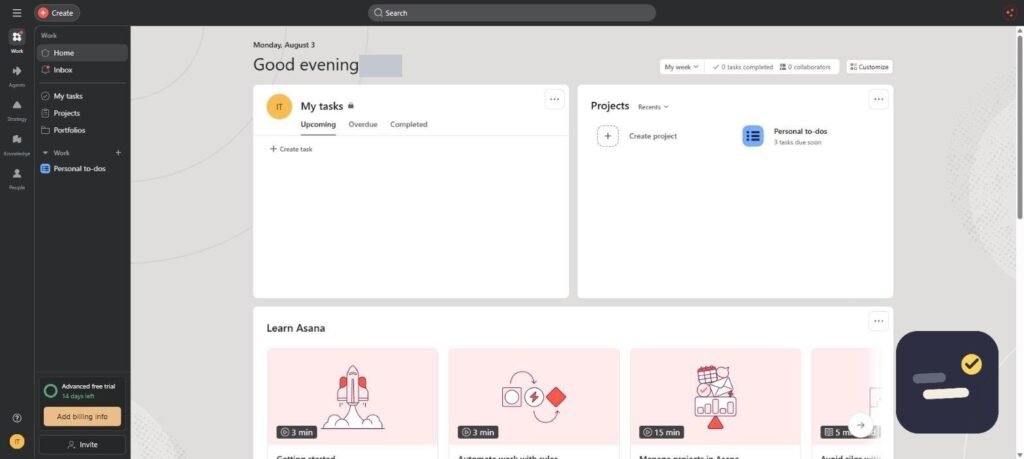
Task: Open the Recents dropdown in the Projects widget
Action: pos(653,107)
